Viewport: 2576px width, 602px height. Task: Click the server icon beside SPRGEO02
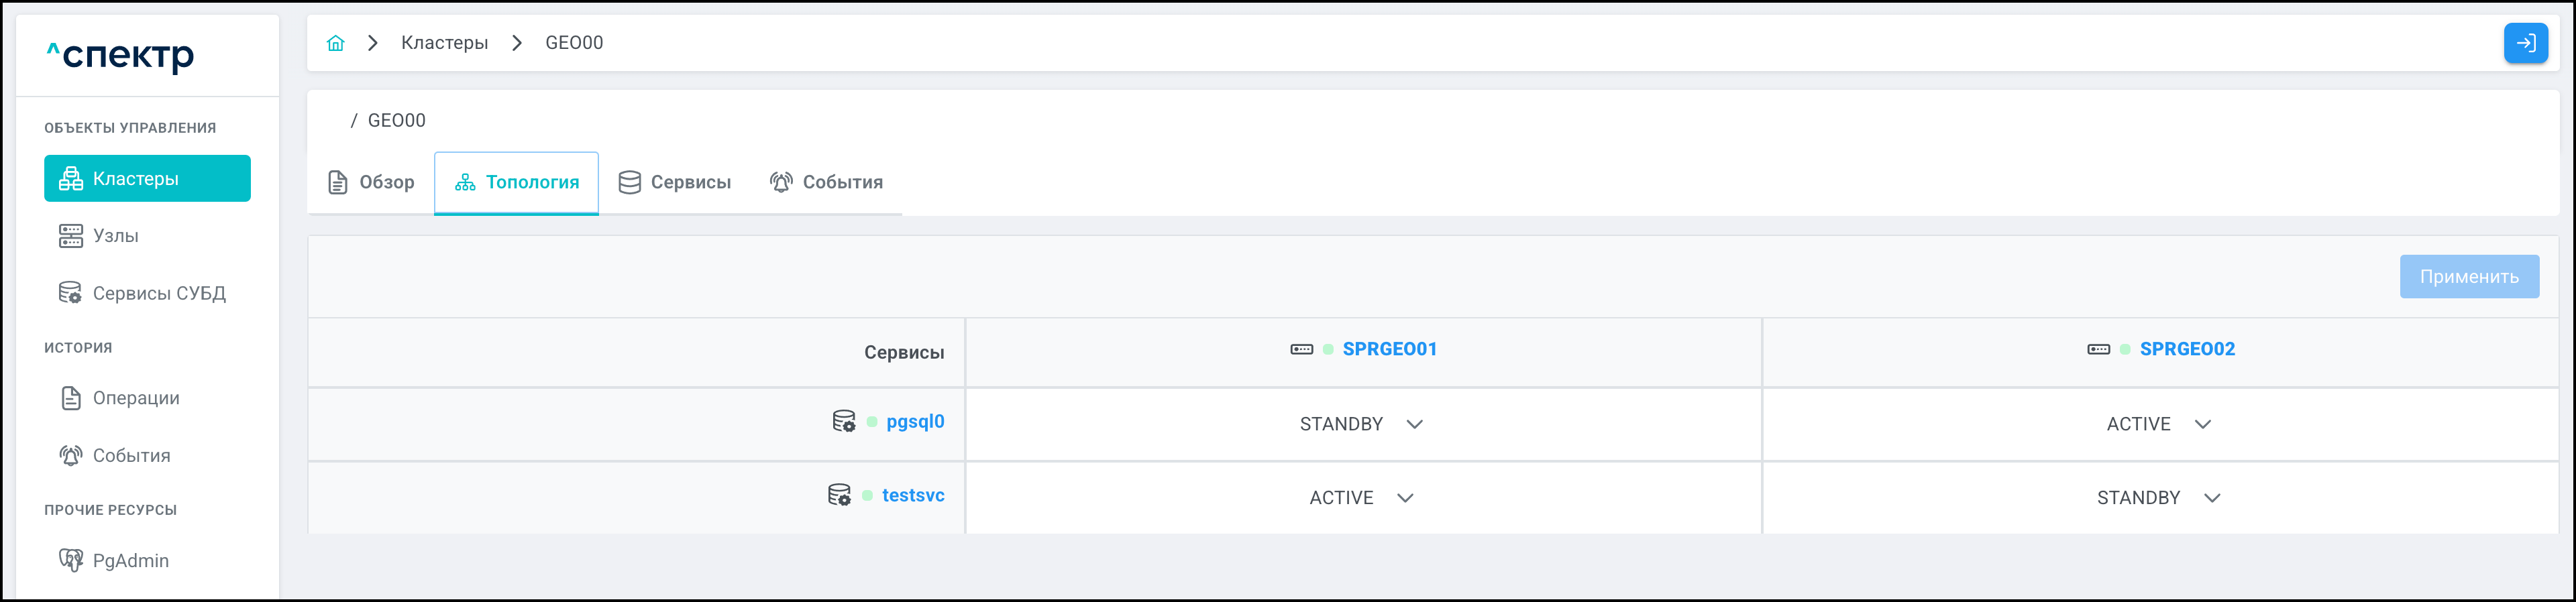click(x=2098, y=349)
